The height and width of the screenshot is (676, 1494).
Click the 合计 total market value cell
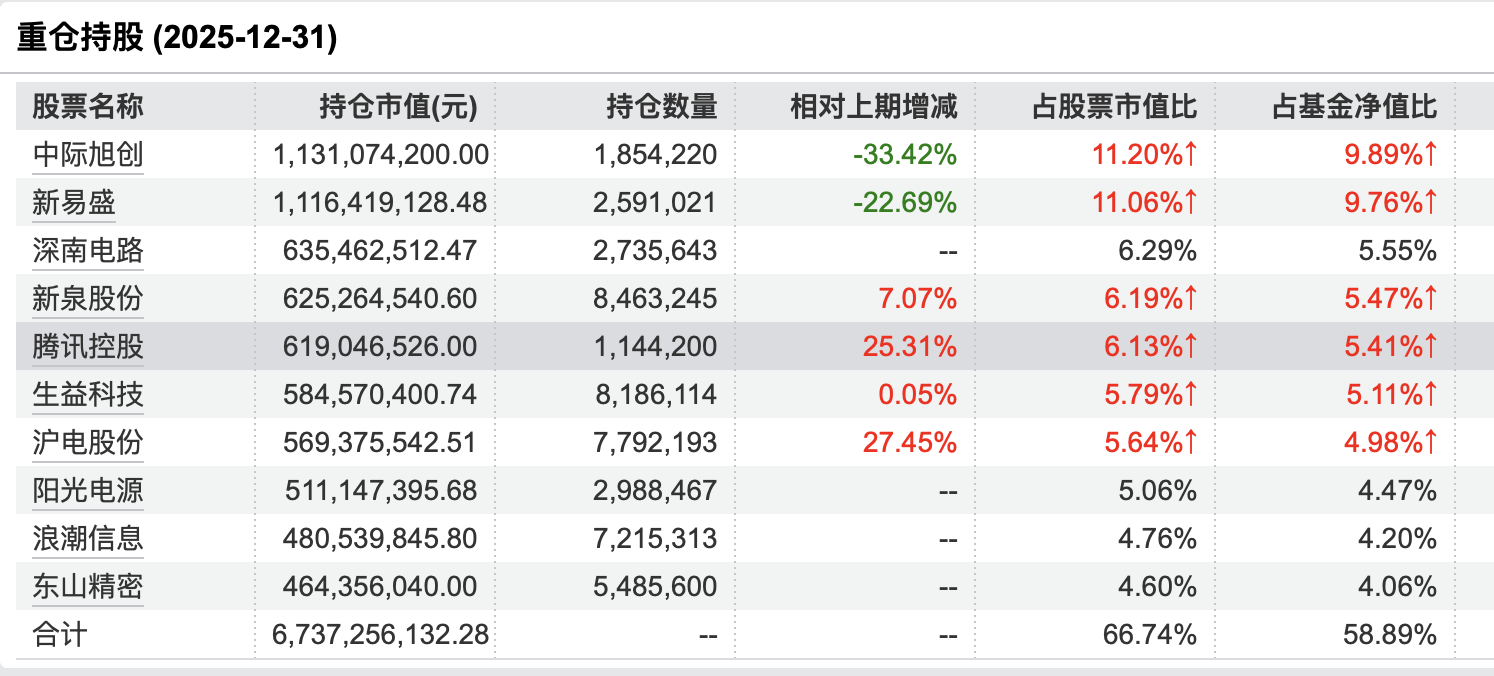click(380, 635)
